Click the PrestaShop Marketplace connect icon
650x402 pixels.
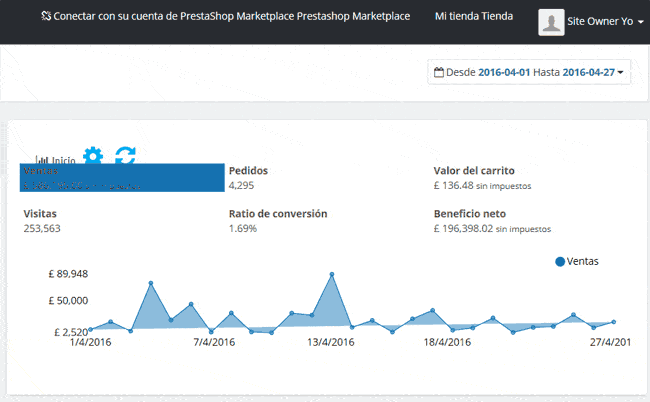[46, 16]
